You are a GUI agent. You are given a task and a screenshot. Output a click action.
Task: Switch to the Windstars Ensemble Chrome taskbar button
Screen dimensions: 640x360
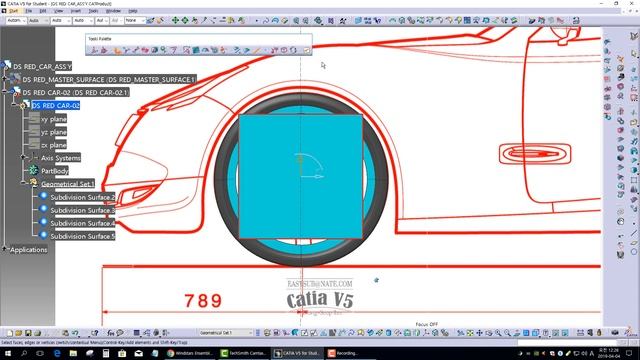tap(190, 353)
